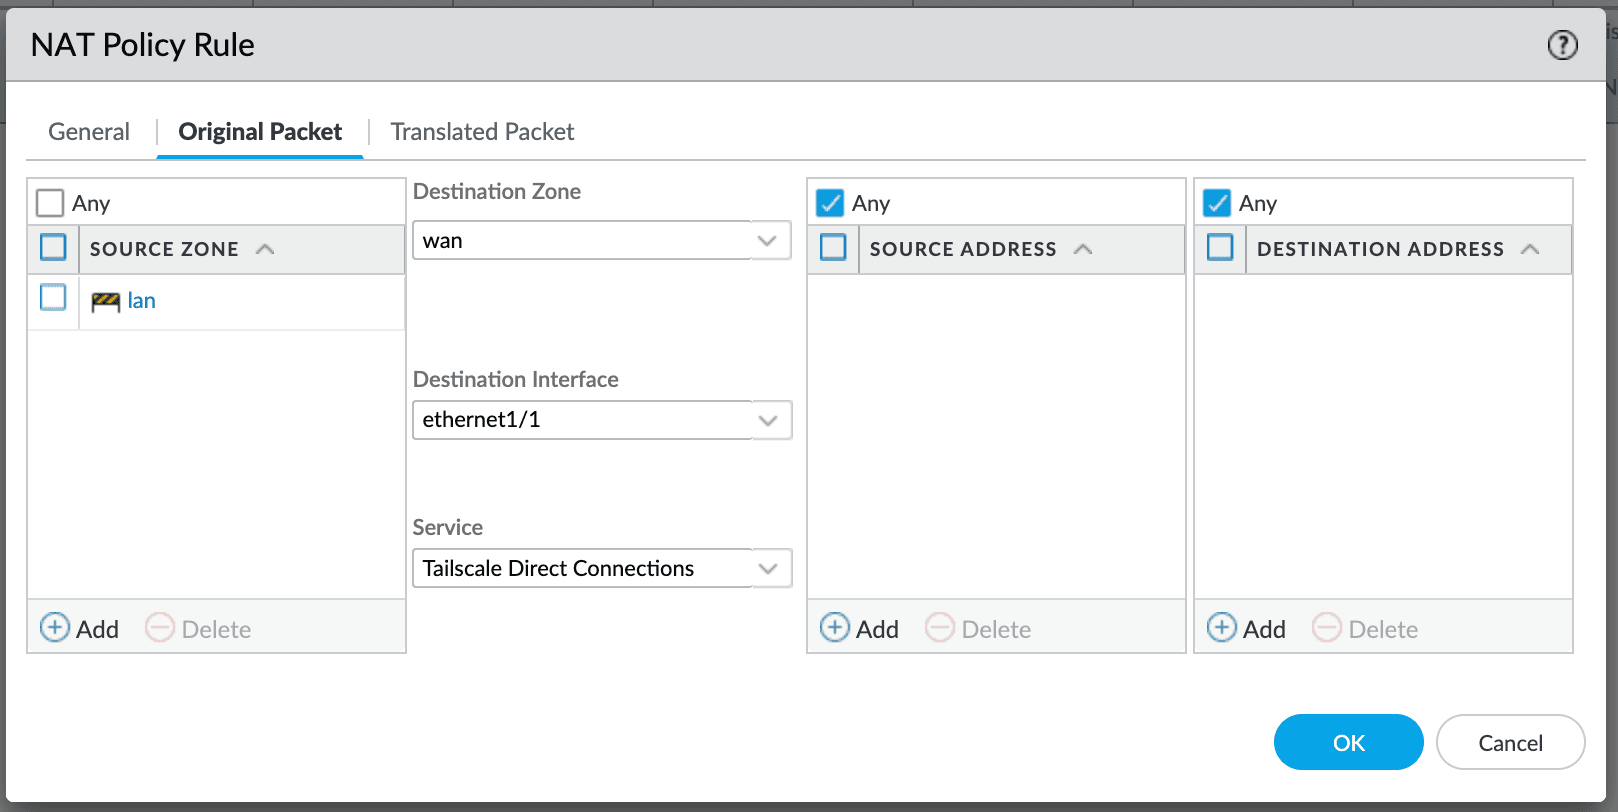
Task: Click the lan zone icon
Action: (x=105, y=302)
